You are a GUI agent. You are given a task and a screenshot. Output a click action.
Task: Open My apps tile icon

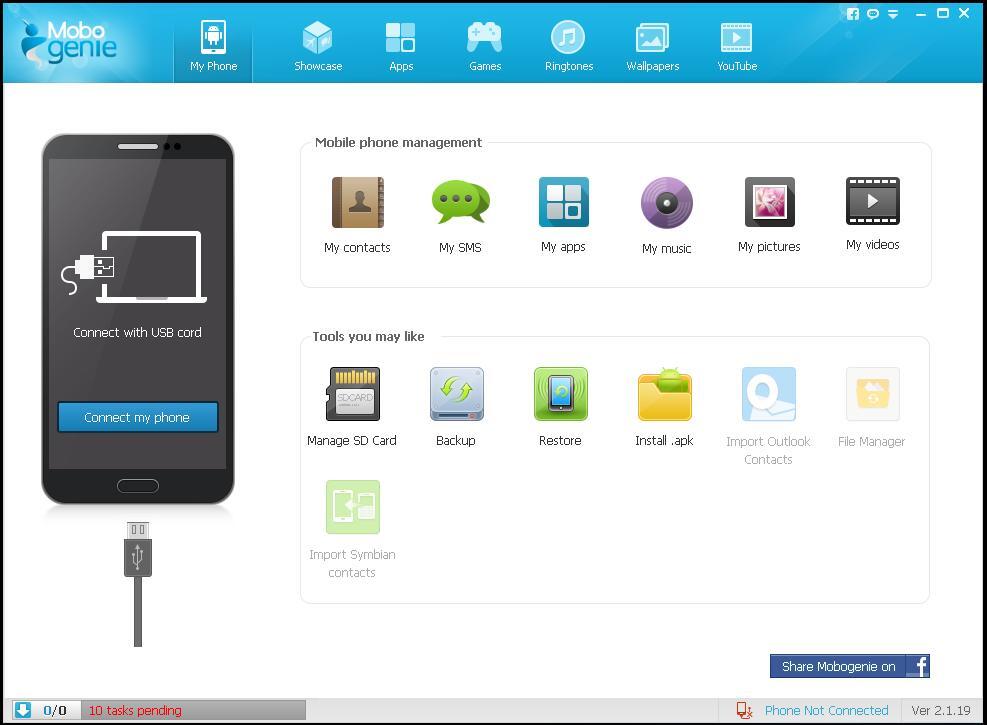(x=563, y=202)
